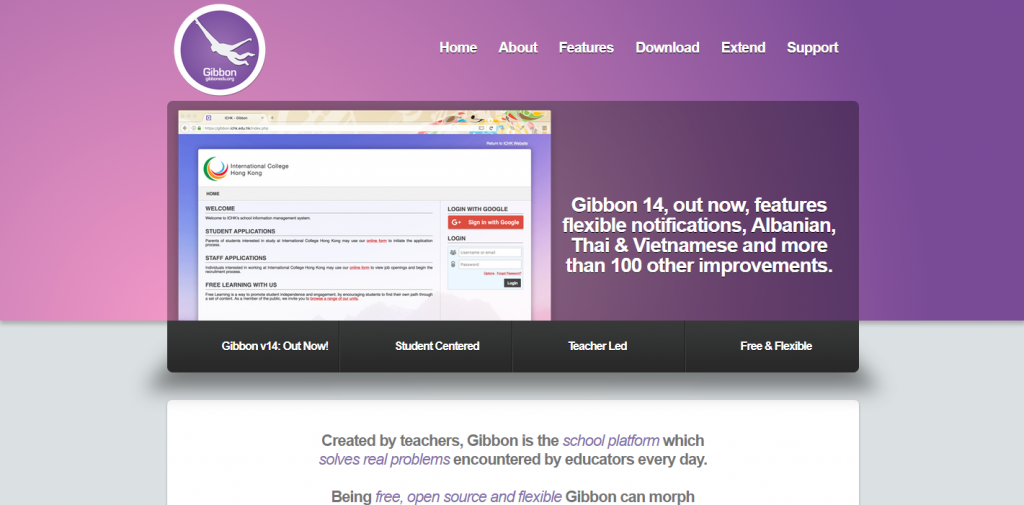Switch to the Teacher Led tab
The width and height of the screenshot is (1024, 505).
click(x=599, y=346)
